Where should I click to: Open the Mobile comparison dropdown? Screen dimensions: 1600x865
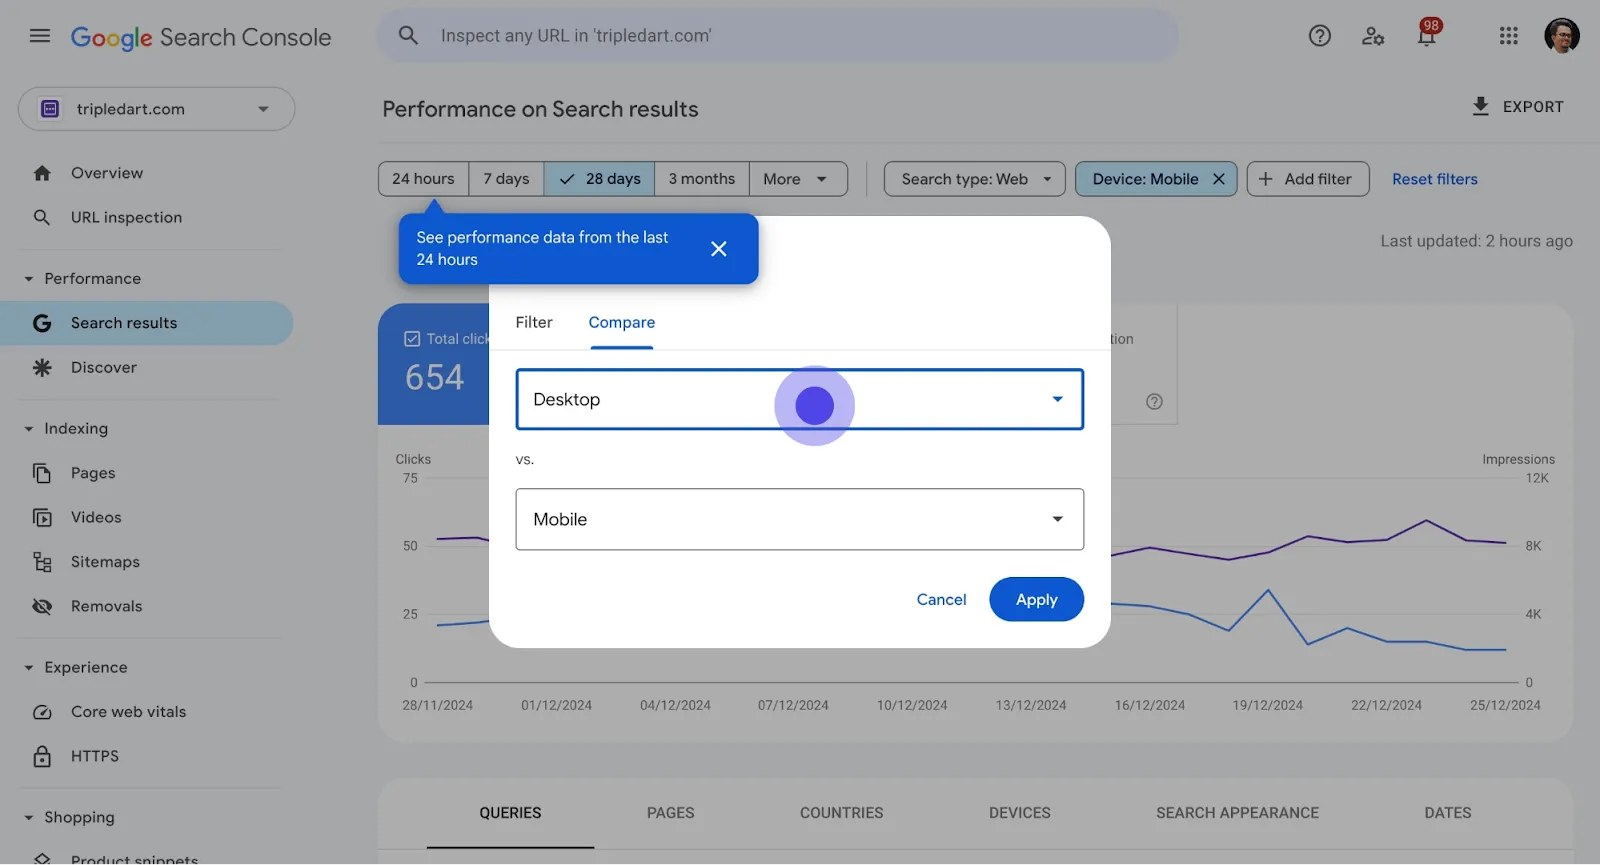coord(800,519)
